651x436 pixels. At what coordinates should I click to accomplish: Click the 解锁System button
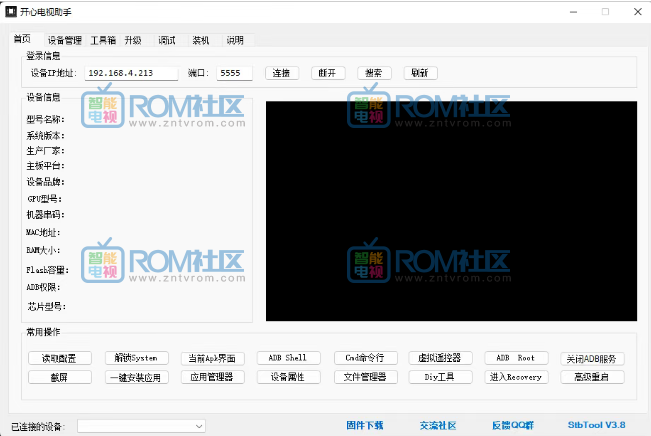click(x=137, y=358)
